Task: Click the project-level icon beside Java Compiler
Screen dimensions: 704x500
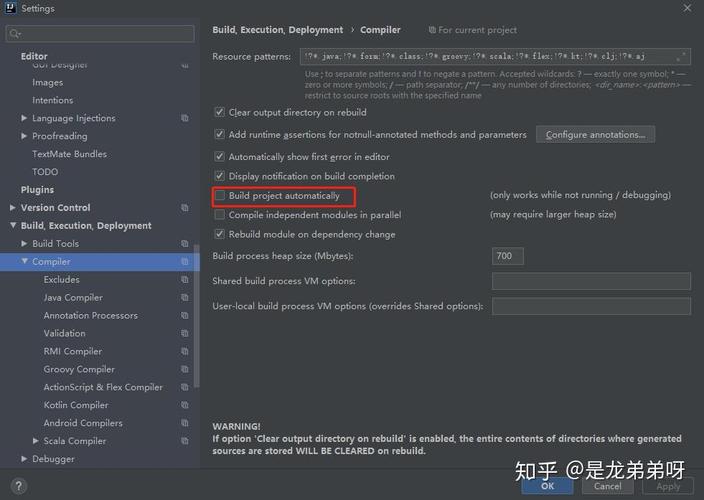Action: pos(185,298)
